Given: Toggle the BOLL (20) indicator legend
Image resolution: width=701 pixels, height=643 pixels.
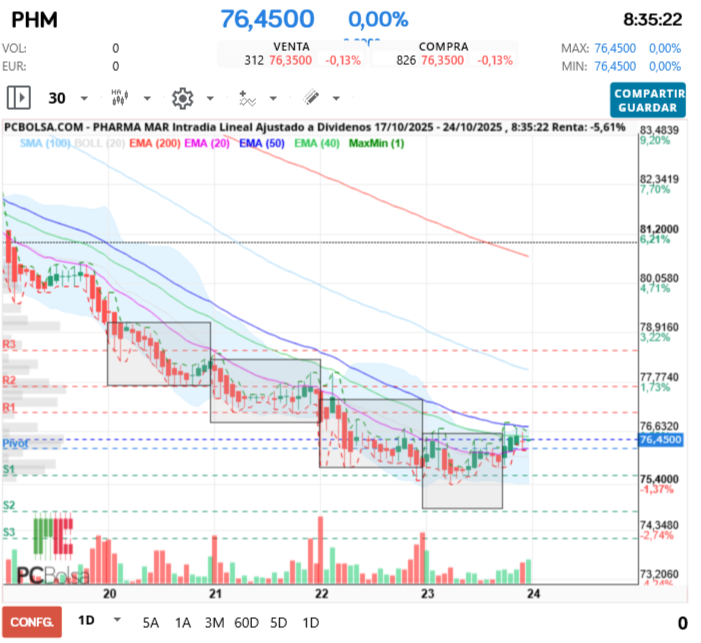Looking at the screenshot, I should point(99,144).
